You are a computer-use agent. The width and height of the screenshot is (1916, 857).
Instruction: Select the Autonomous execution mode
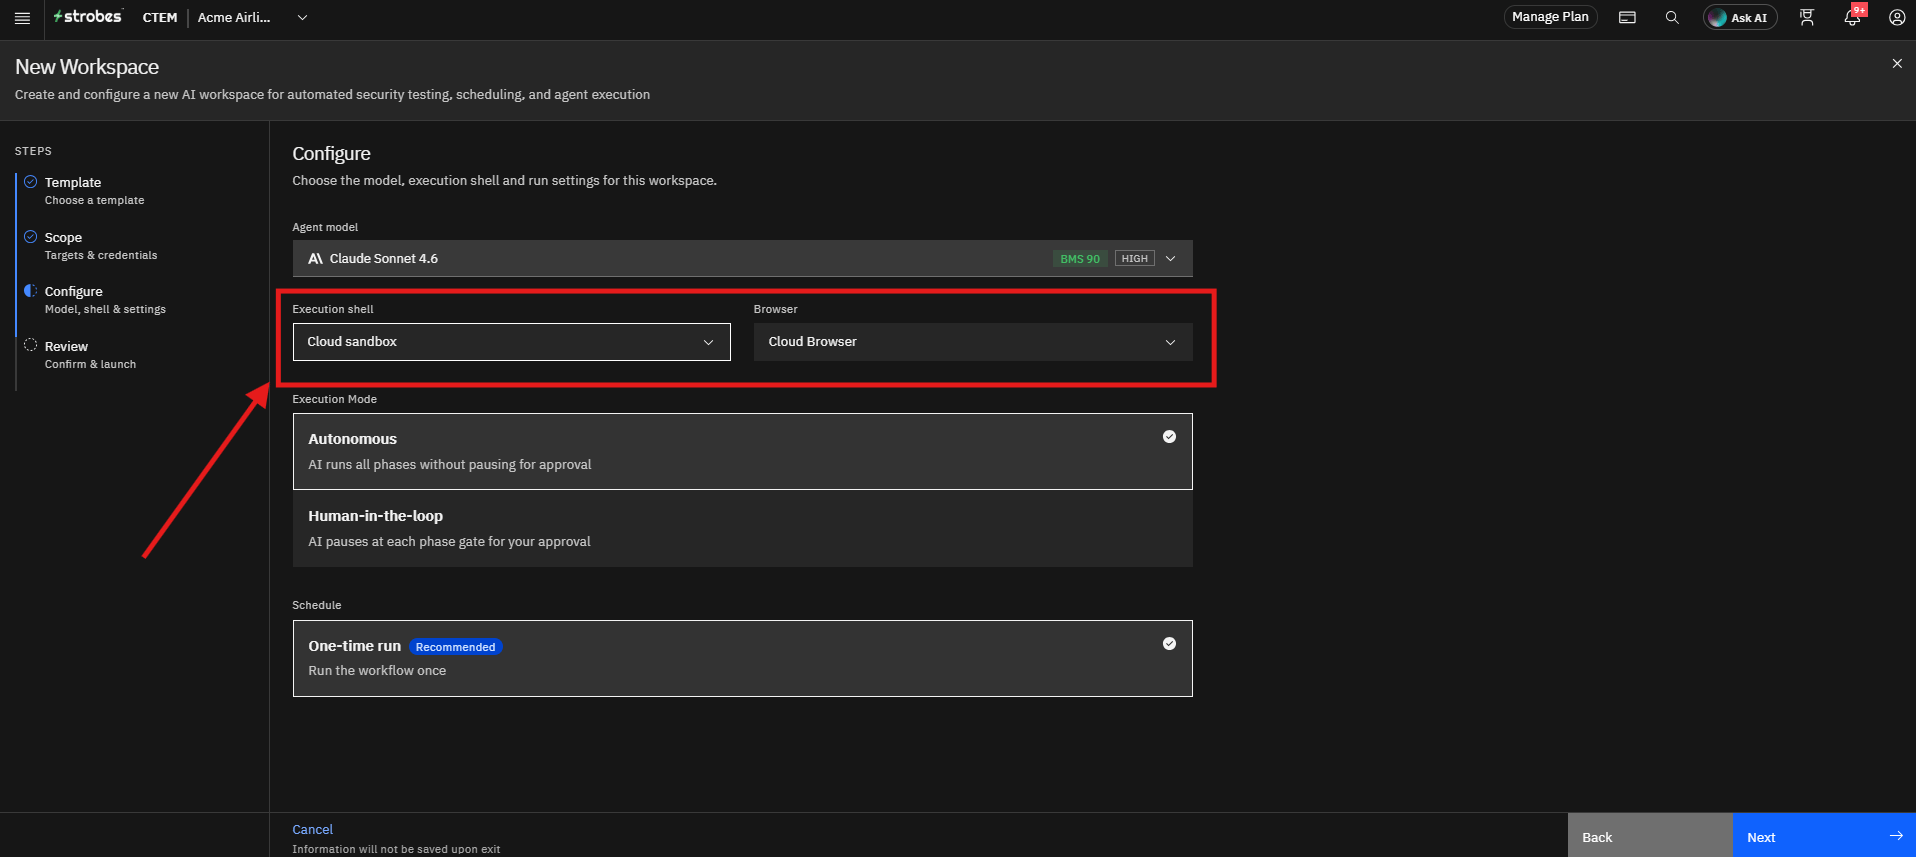click(742, 451)
